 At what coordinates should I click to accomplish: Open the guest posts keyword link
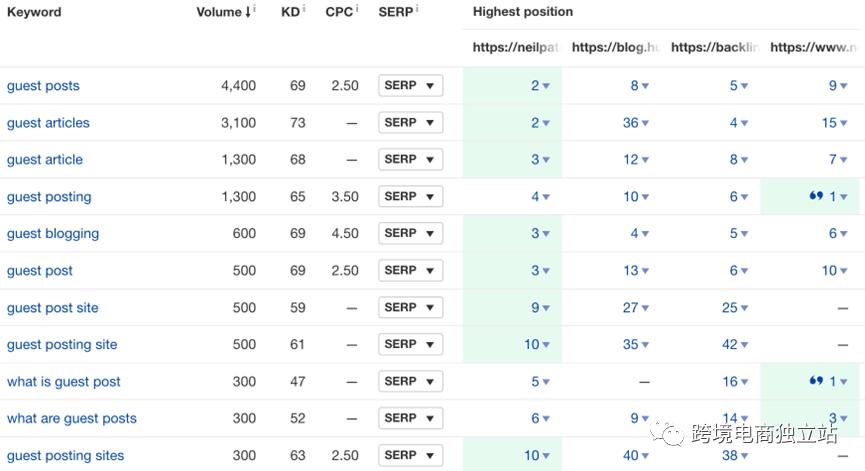pos(43,86)
